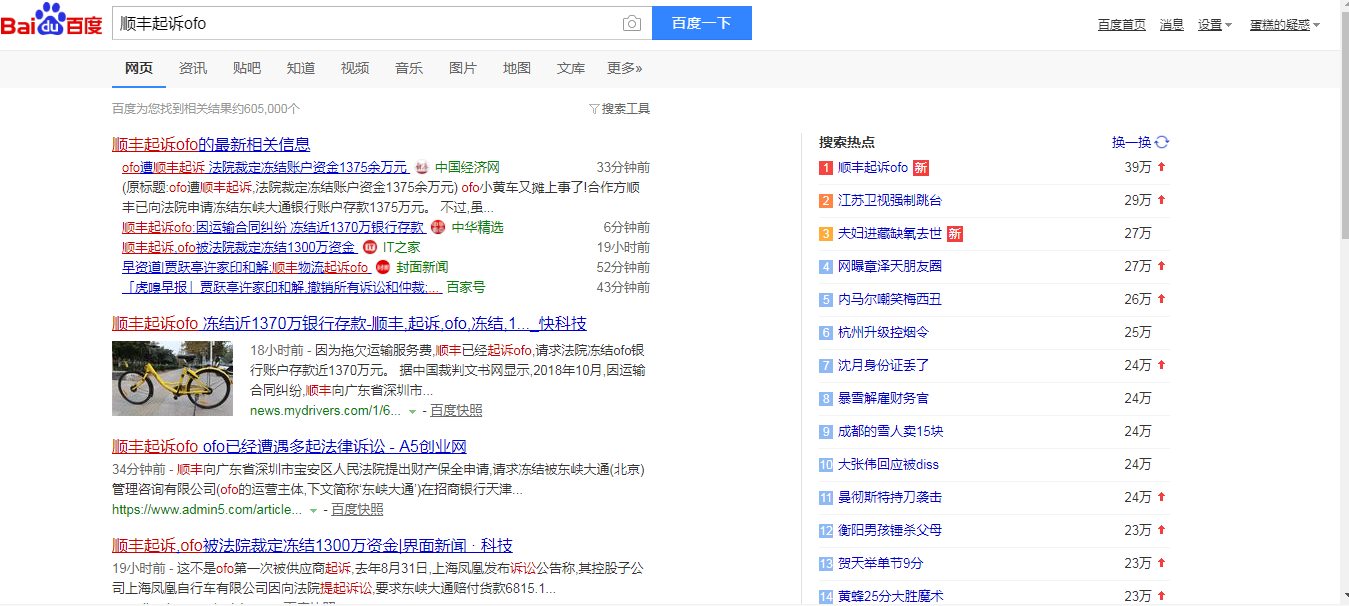
Task: Open 消息 link in header
Action: point(1172,25)
